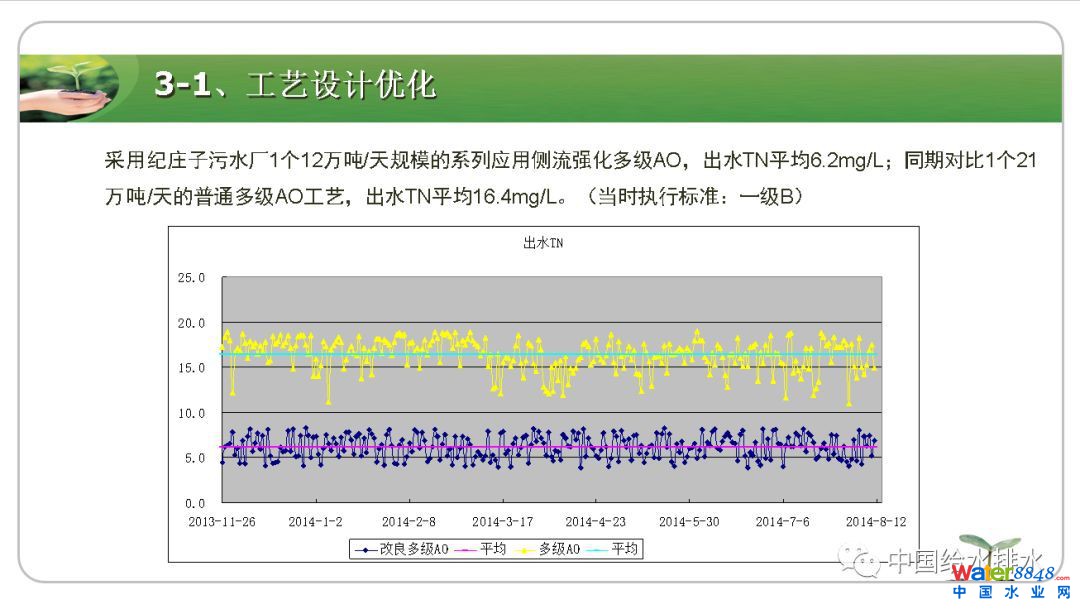Click the 2014-3-17 x-axis date label
1080x609 pixels.
pos(502,522)
